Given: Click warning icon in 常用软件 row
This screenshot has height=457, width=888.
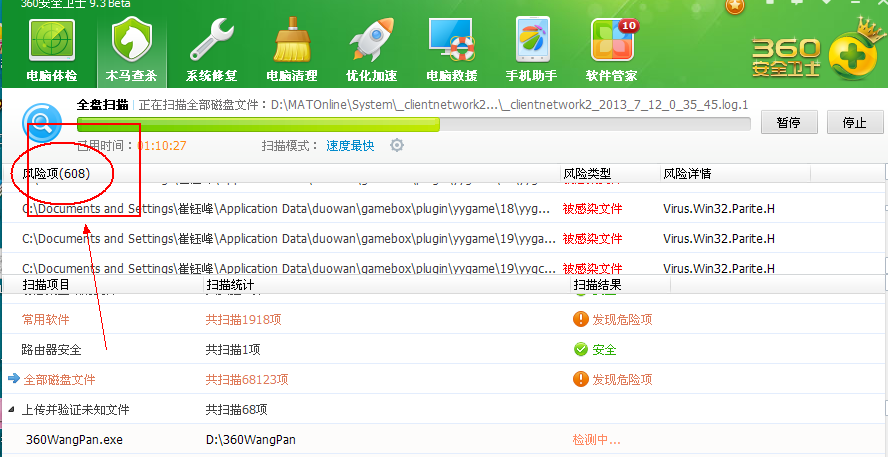Looking at the screenshot, I should tap(580, 319).
